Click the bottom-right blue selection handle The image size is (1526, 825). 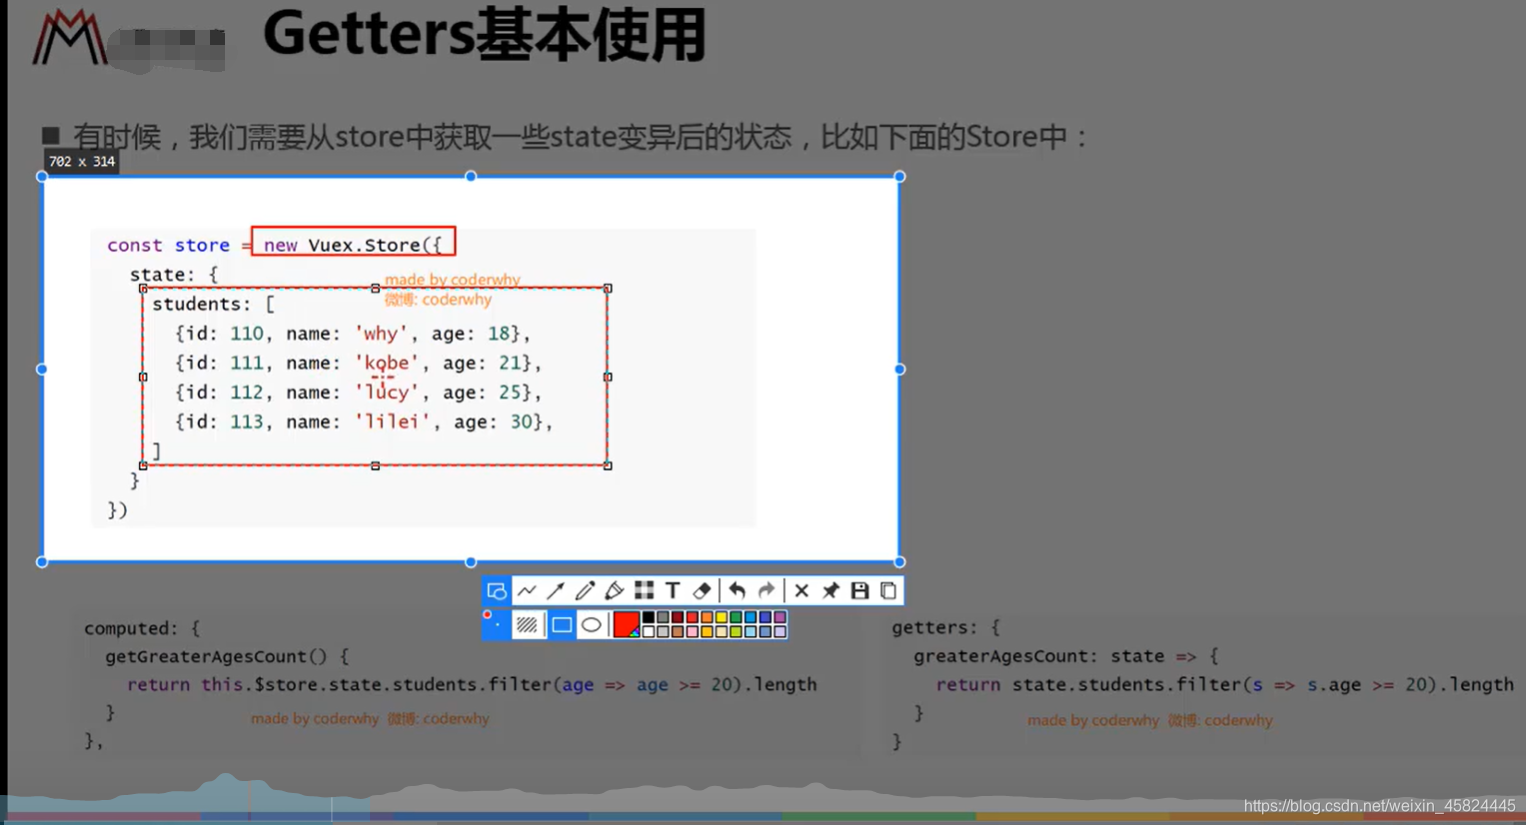(900, 562)
